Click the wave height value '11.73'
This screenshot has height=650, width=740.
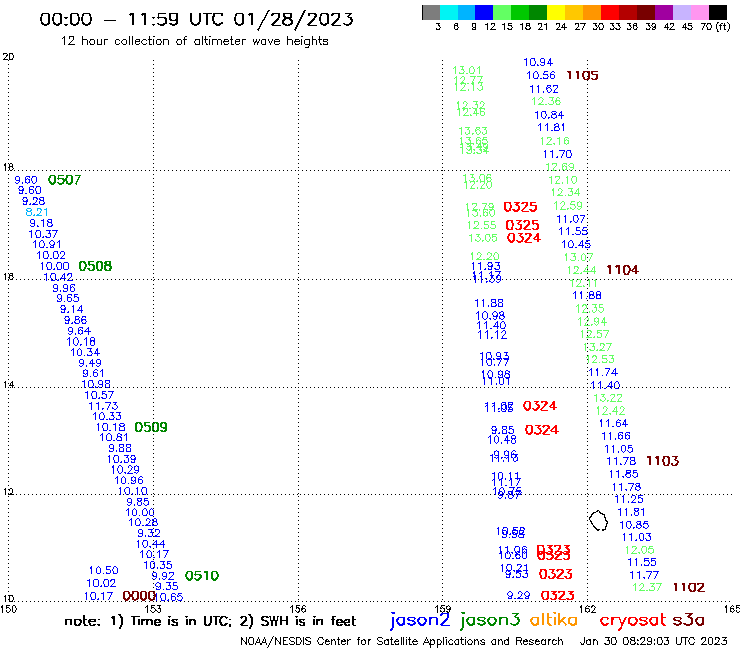tap(103, 406)
